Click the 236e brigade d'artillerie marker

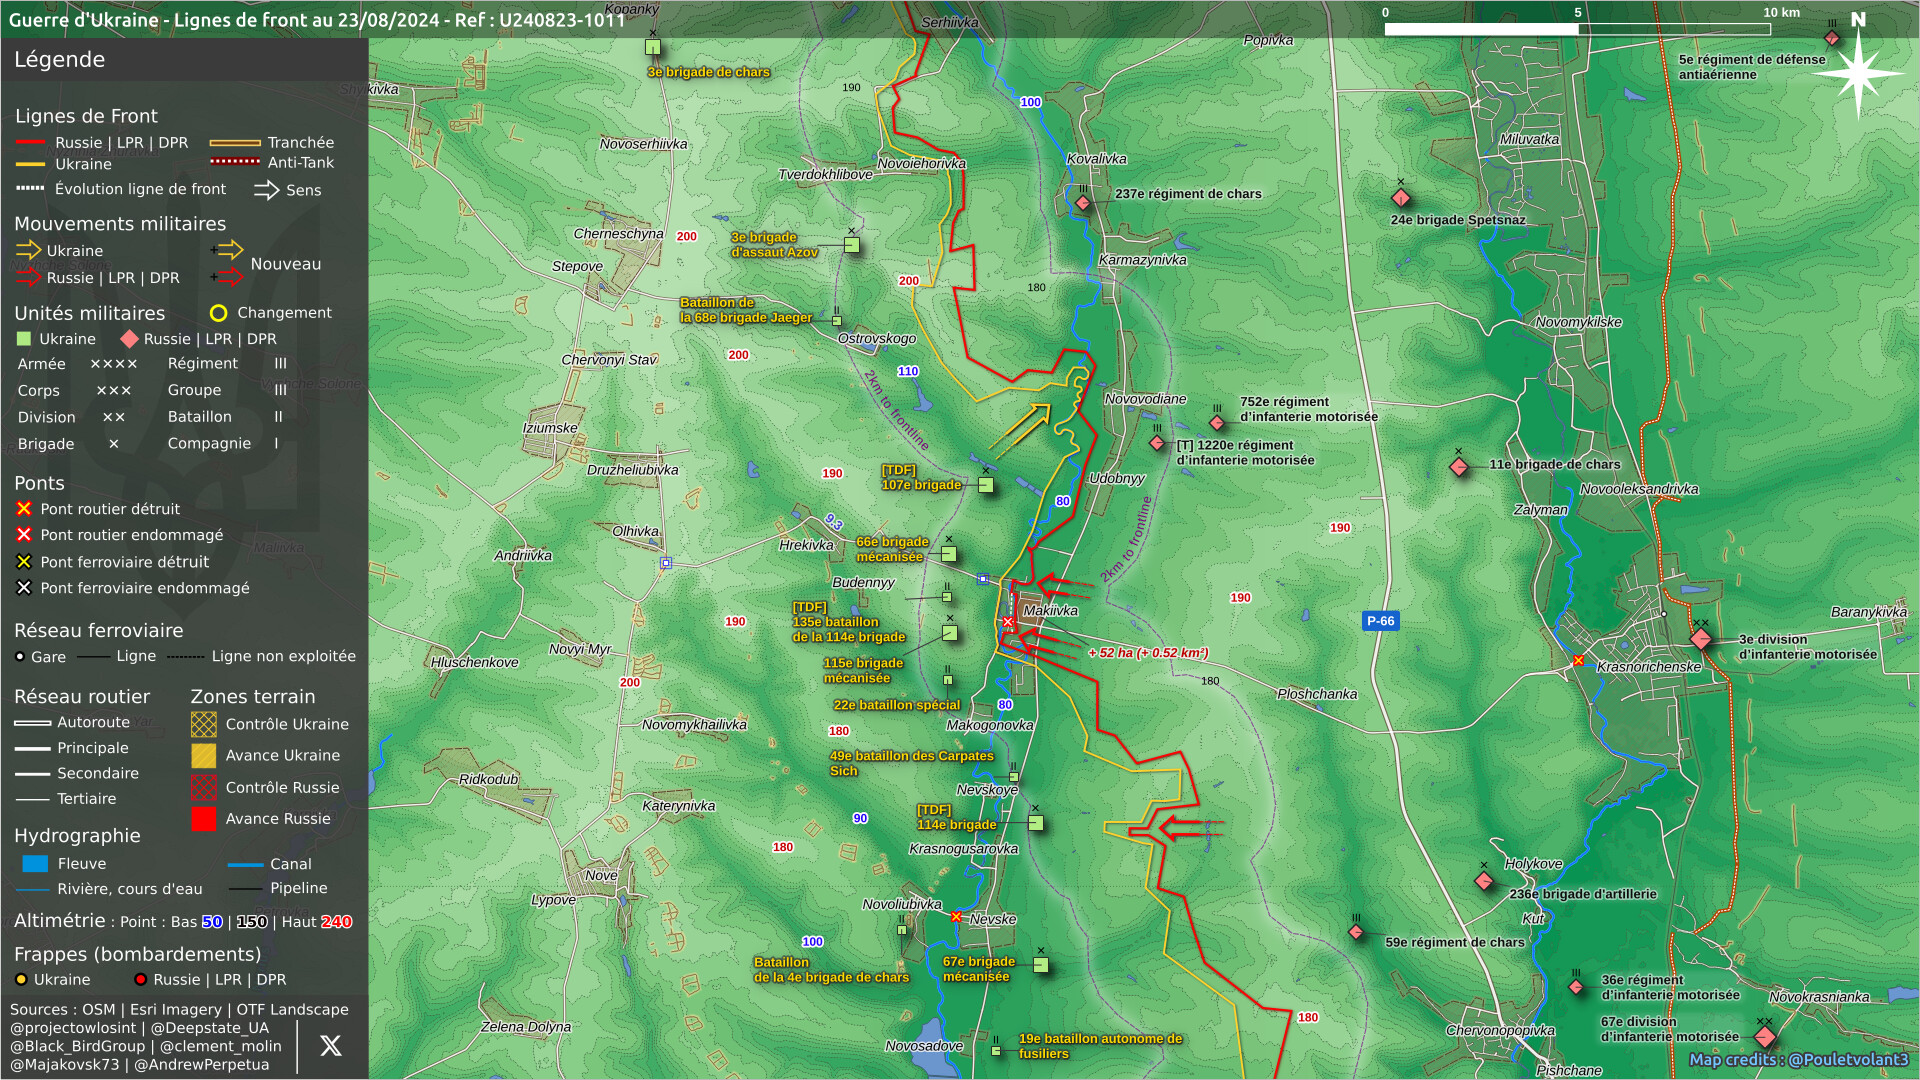point(1484,881)
